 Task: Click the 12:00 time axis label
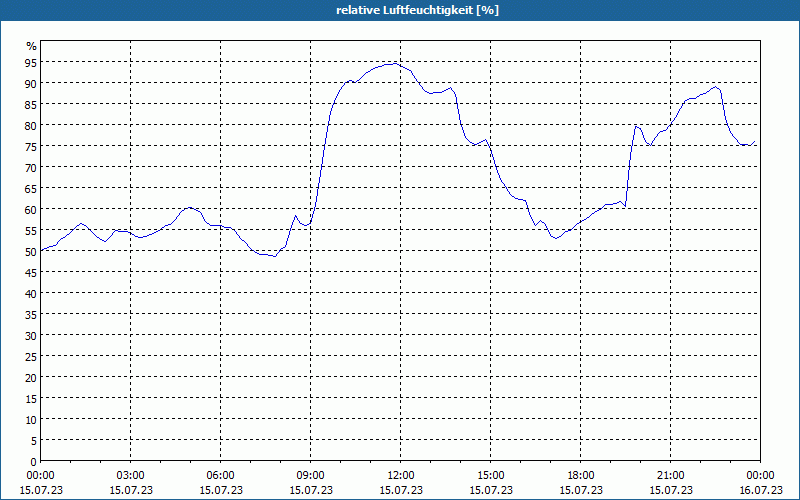click(401, 476)
